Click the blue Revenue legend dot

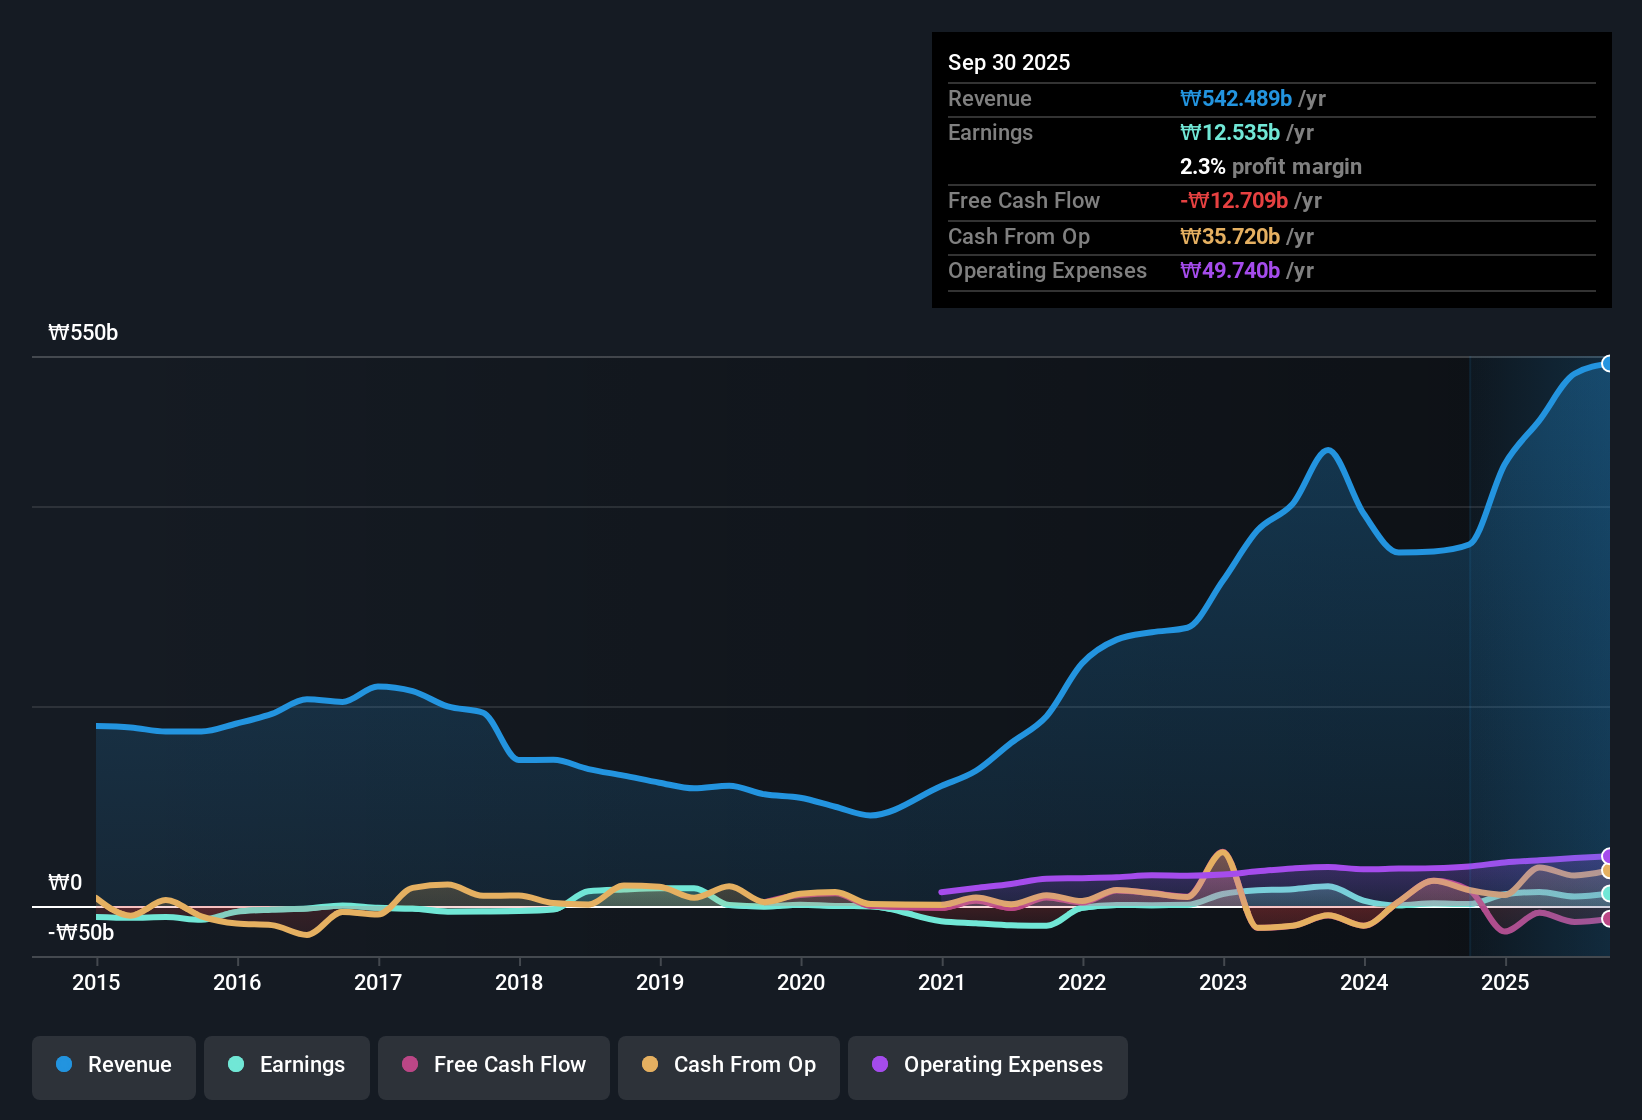pos(63,1065)
